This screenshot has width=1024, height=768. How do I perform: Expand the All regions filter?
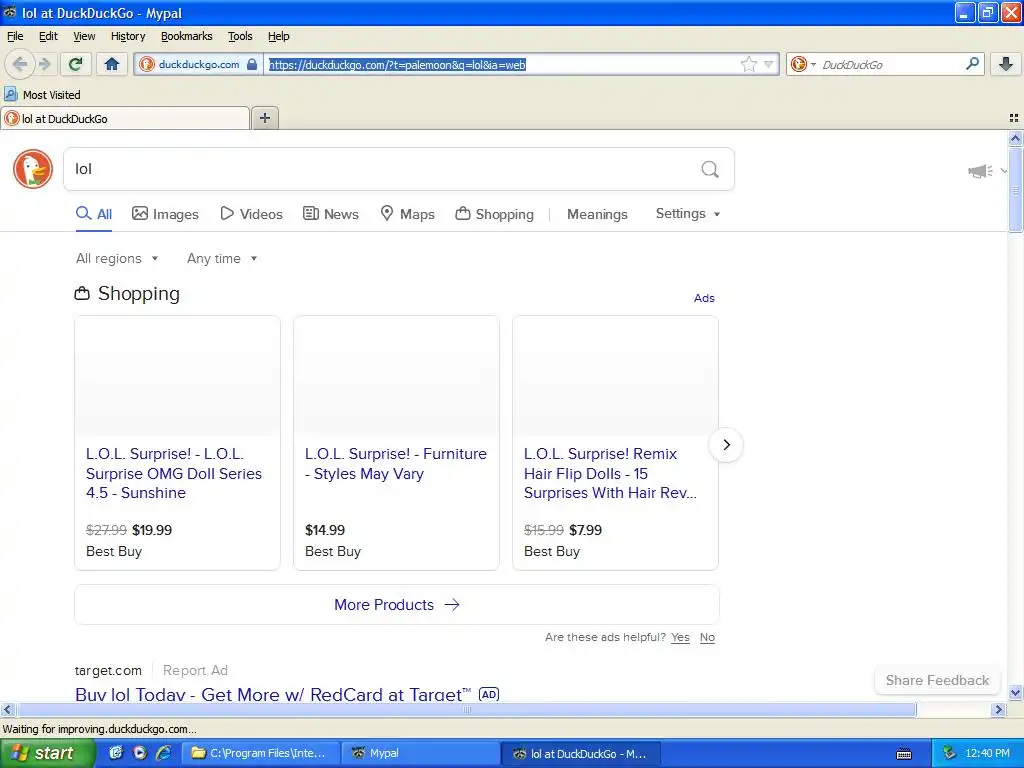point(117,259)
